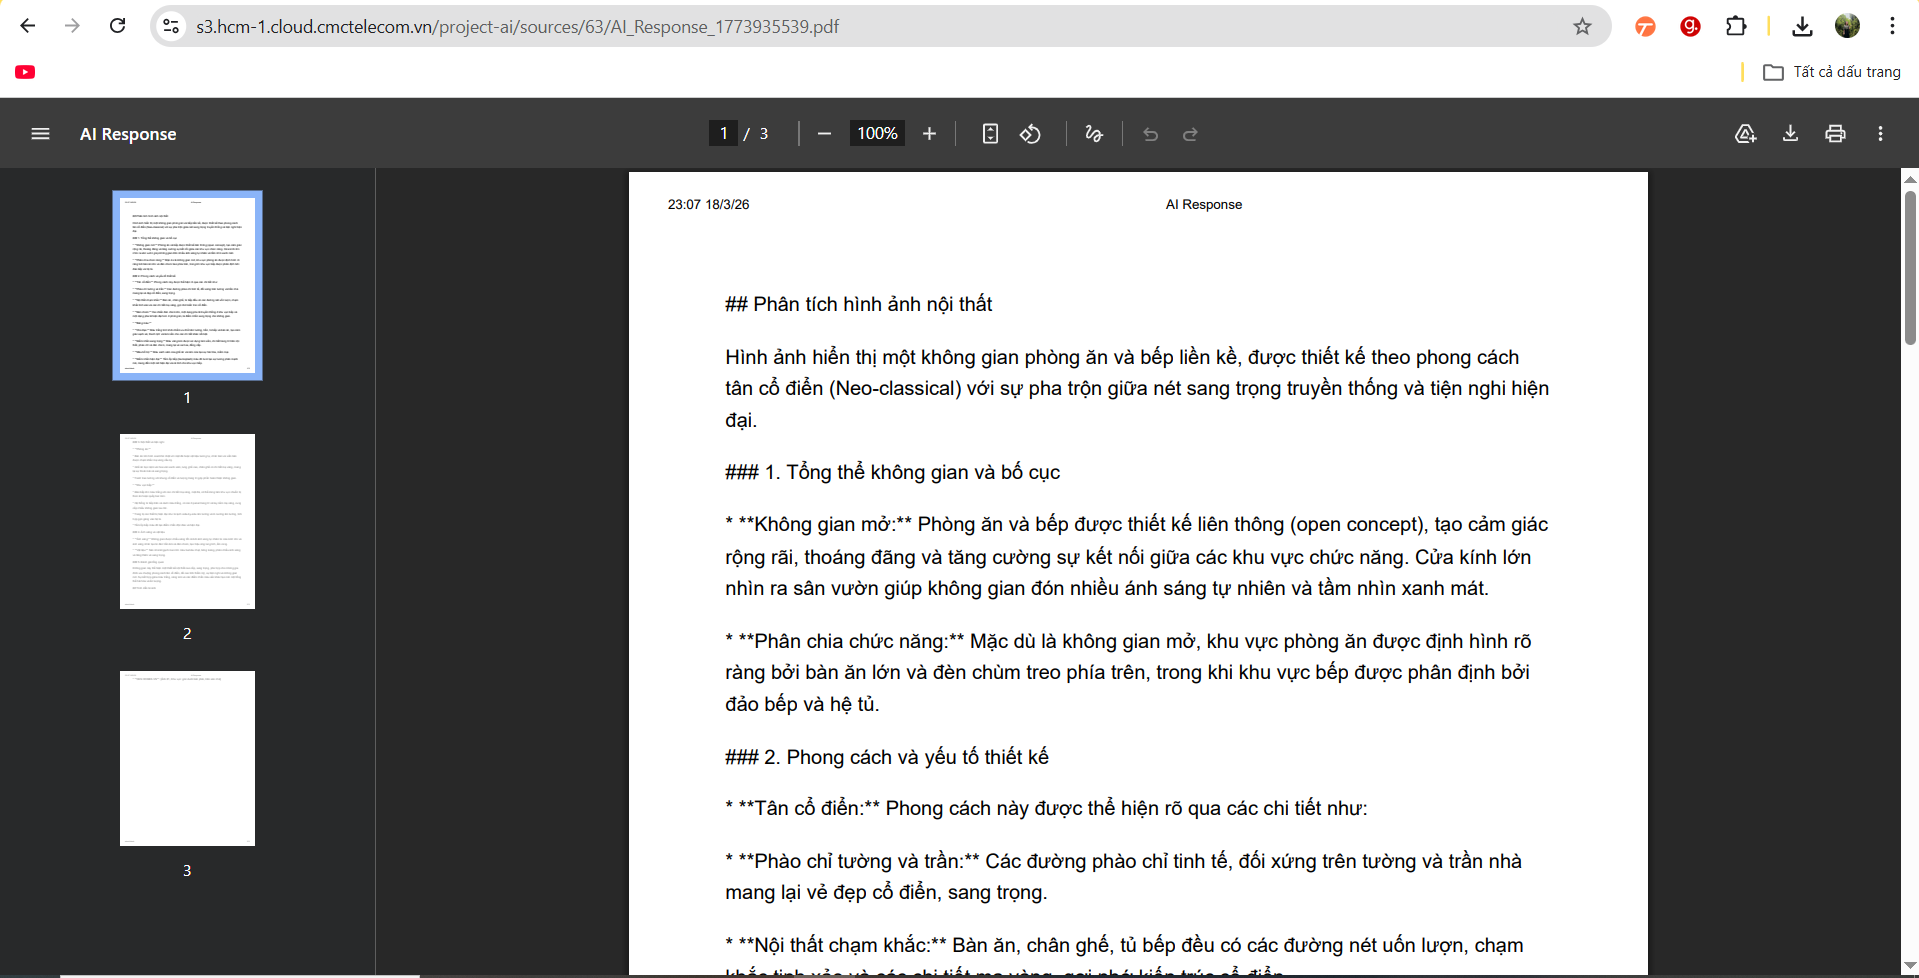Reload the current page
The width and height of the screenshot is (1919, 978).
pos(117,27)
